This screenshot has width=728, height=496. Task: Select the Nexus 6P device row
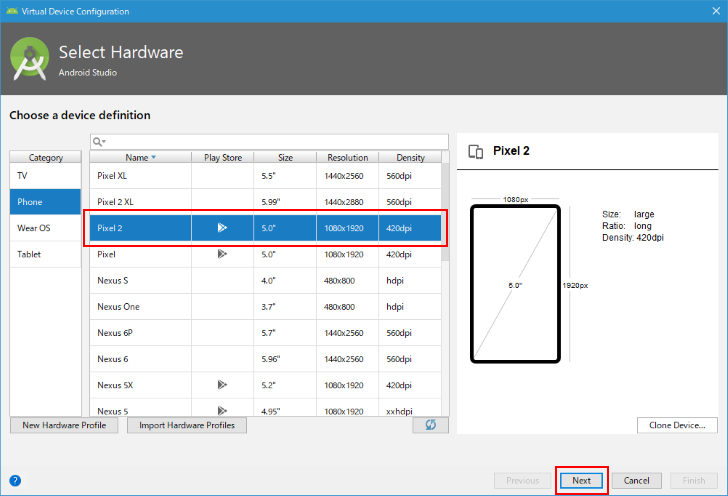click(265, 333)
